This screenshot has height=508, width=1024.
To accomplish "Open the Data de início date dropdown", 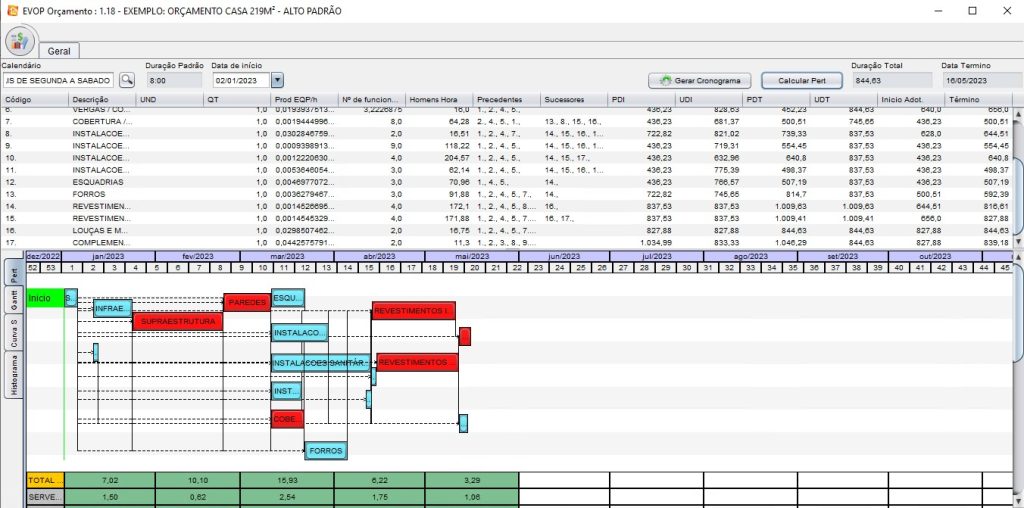I will click(x=277, y=79).
